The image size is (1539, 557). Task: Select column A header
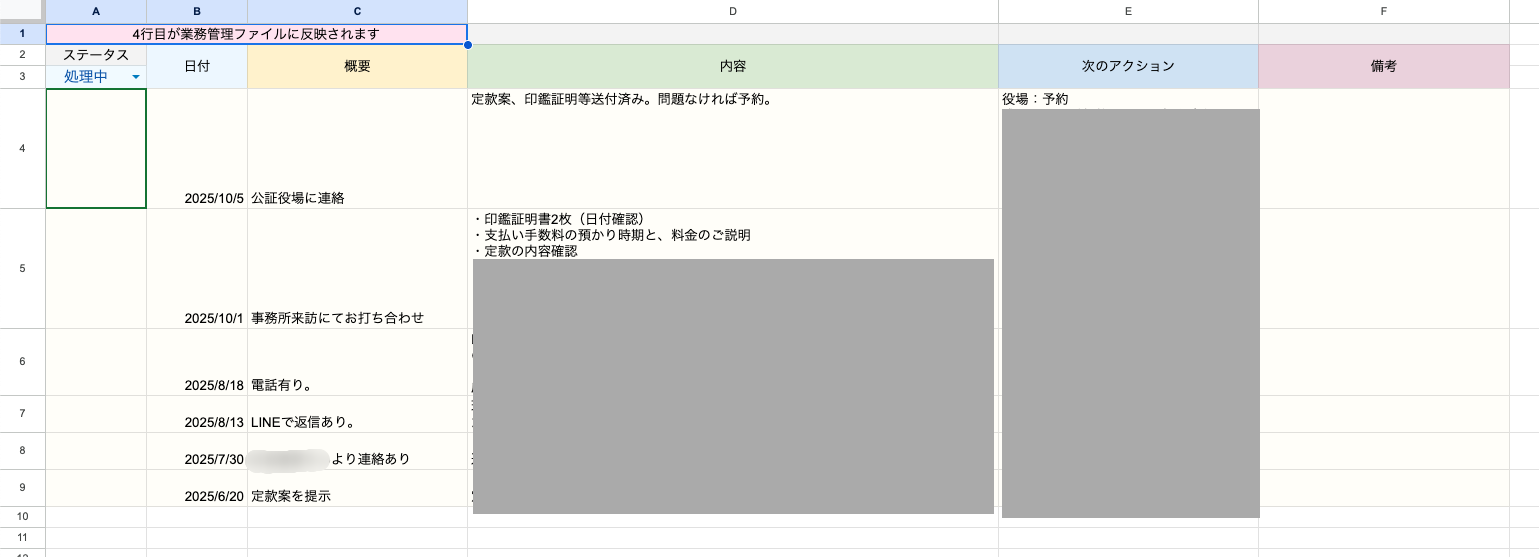(x=96, y=11)
